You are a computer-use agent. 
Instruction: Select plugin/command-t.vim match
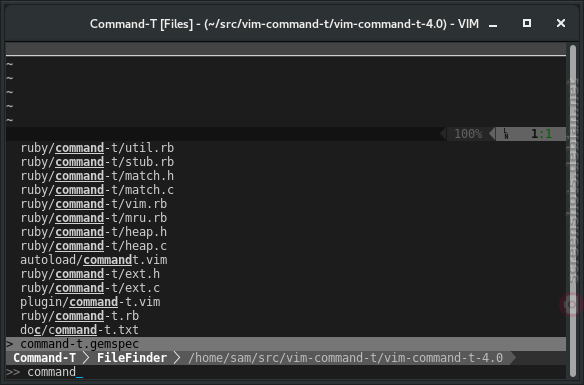pos(91,302)
